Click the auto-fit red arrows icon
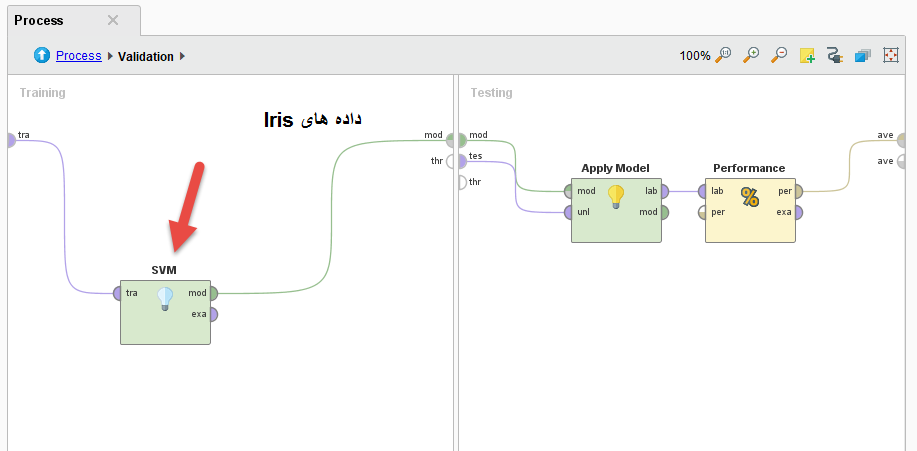 [890, 56]
